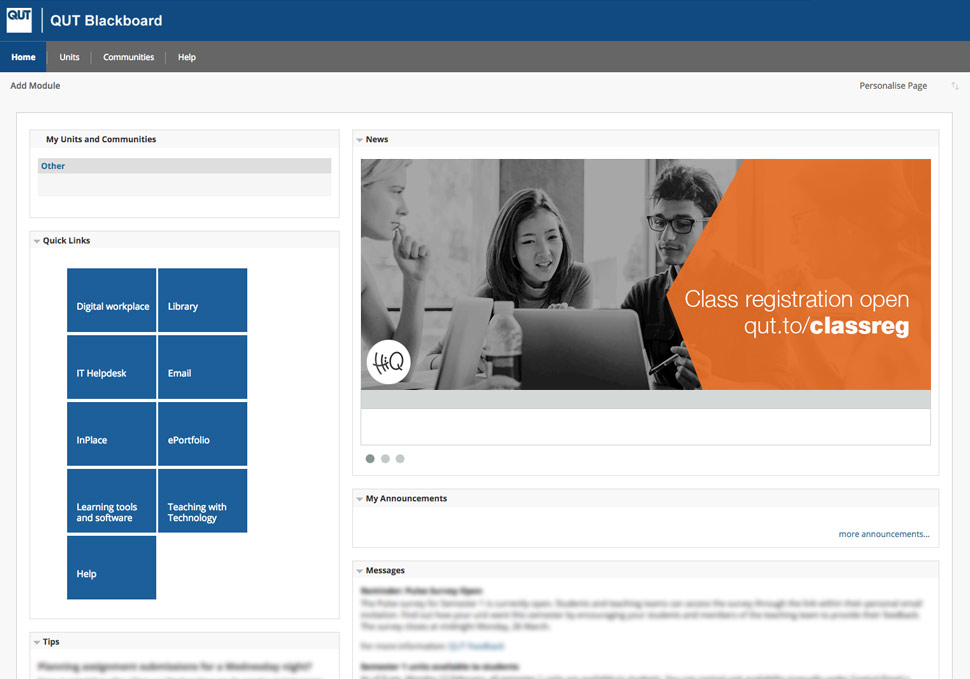Click the more announcements link
The image size is (970, 679).
click(x=883, y=534)
